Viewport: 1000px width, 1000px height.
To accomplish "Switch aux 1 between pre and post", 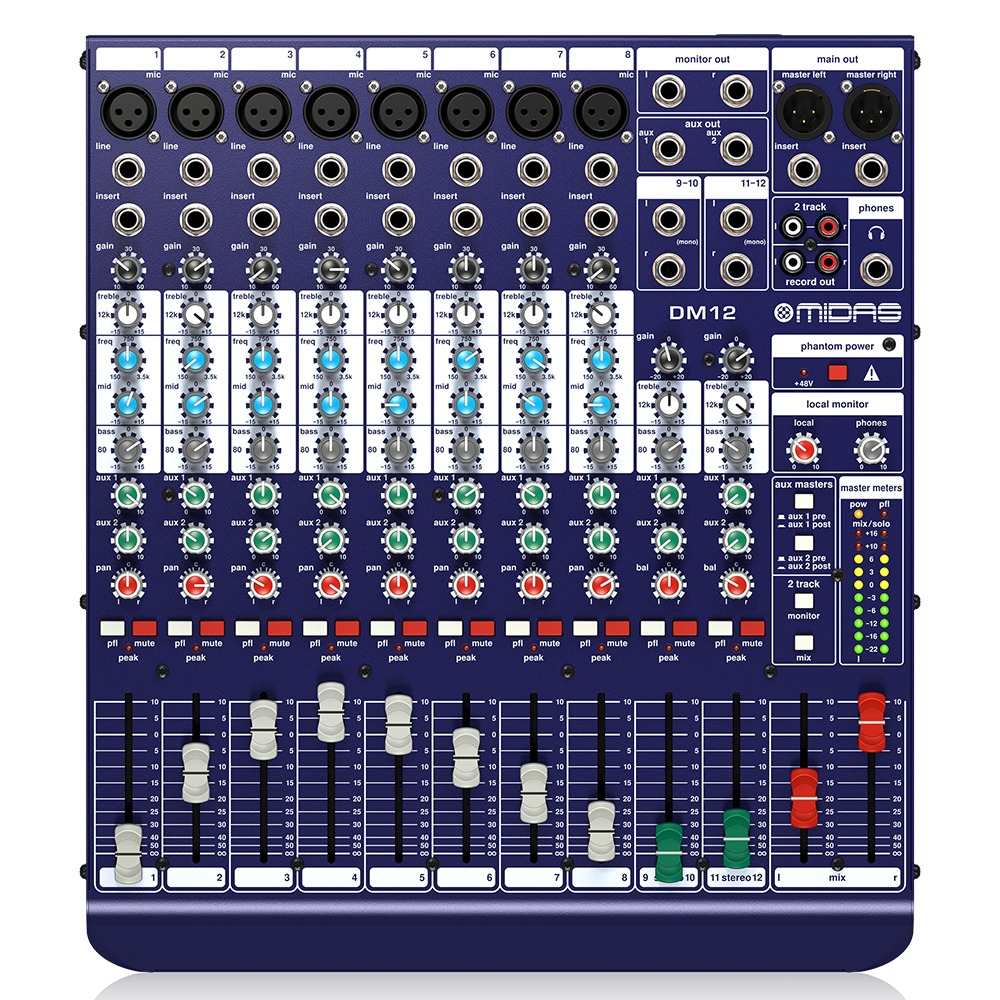I will coord(804,501).
